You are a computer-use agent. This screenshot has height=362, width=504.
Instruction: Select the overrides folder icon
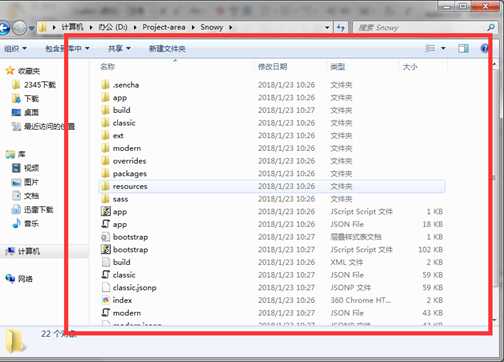pos(105,161)
